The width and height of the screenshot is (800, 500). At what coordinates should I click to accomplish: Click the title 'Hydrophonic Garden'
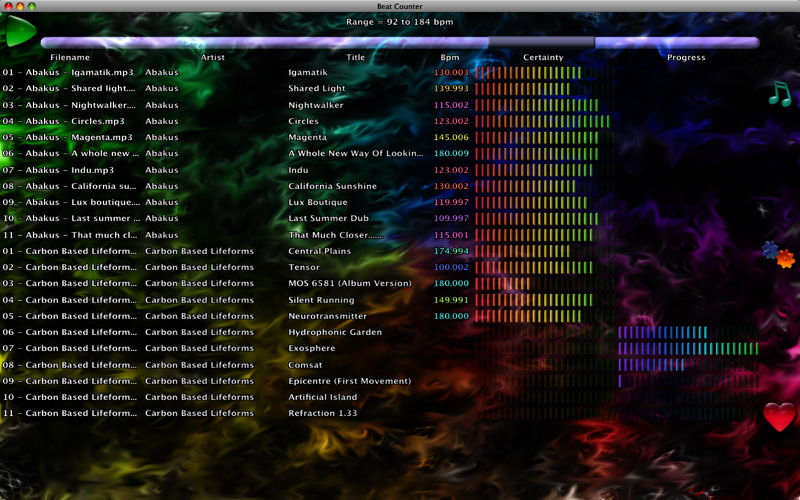(x=335, y=332)
